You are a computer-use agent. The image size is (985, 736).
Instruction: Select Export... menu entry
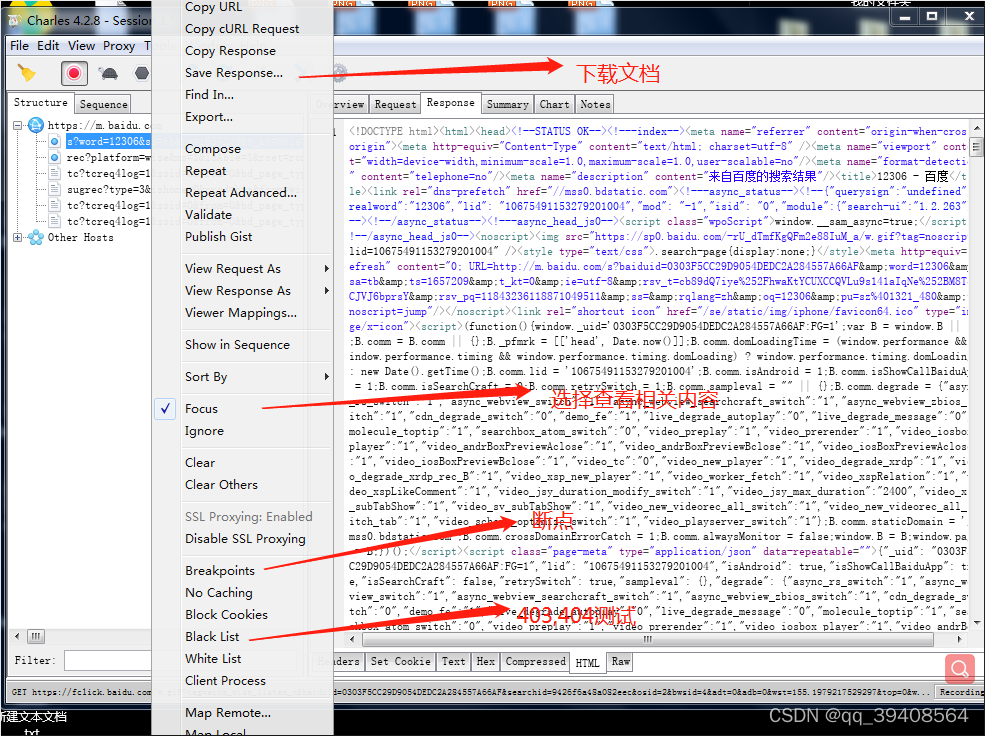pyautogui.click(x=209, y=117)
